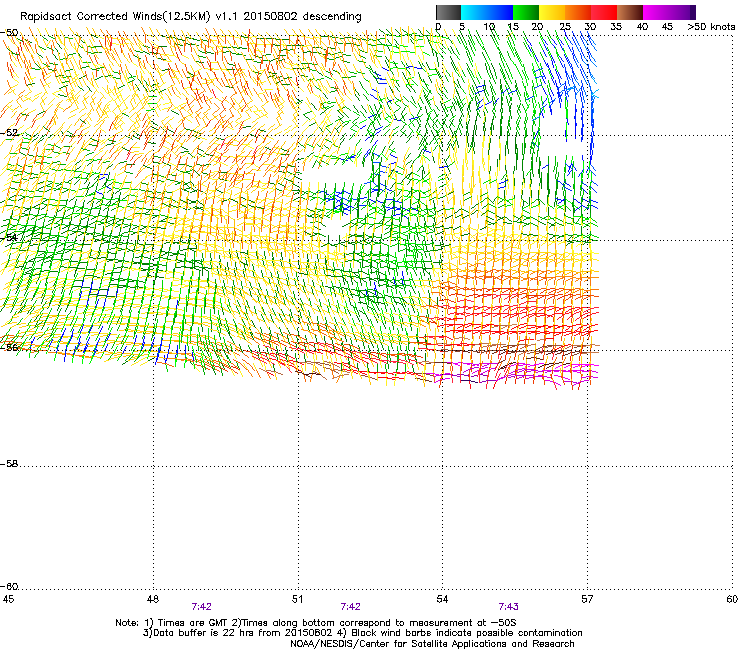Click the '7:43' purple time label

(508, 607)
